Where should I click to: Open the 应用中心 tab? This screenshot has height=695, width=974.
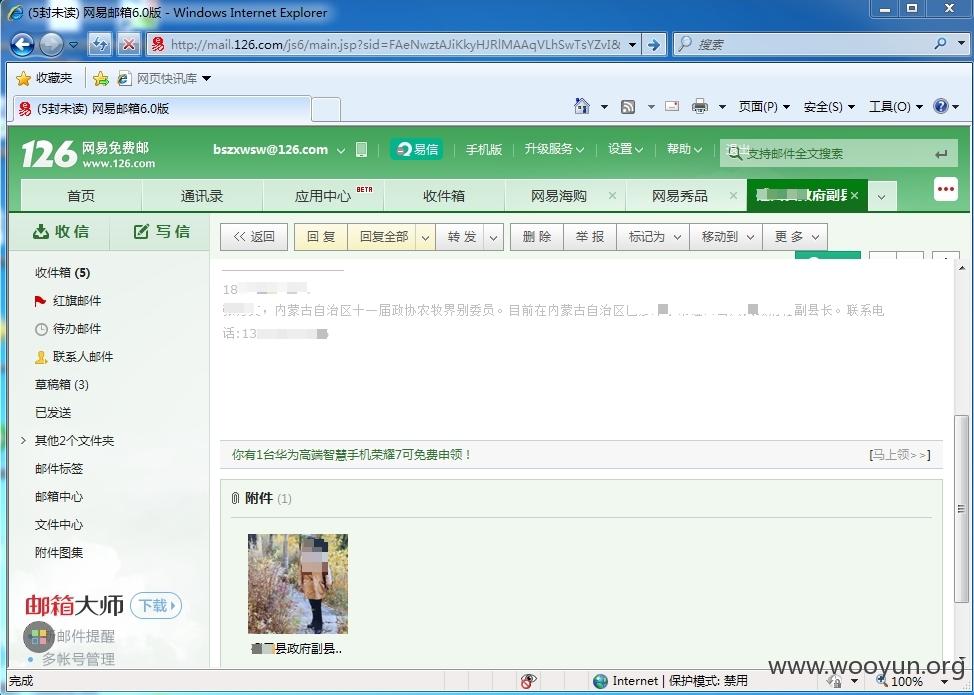click(x=323, y=196)
